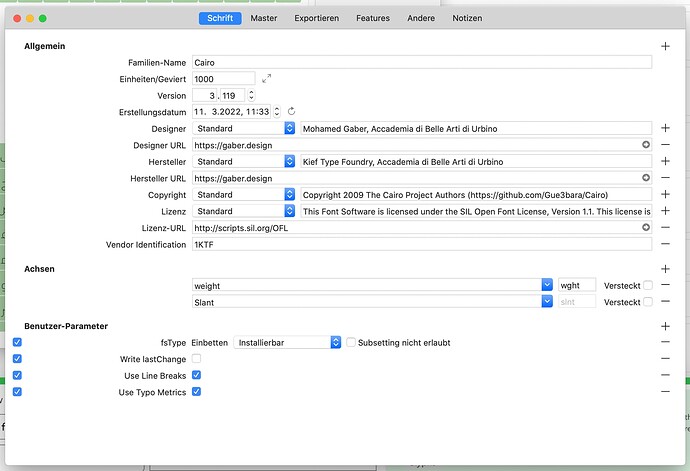Add a new axis in Achsen

pyautogui.click(x=665, y=269)
